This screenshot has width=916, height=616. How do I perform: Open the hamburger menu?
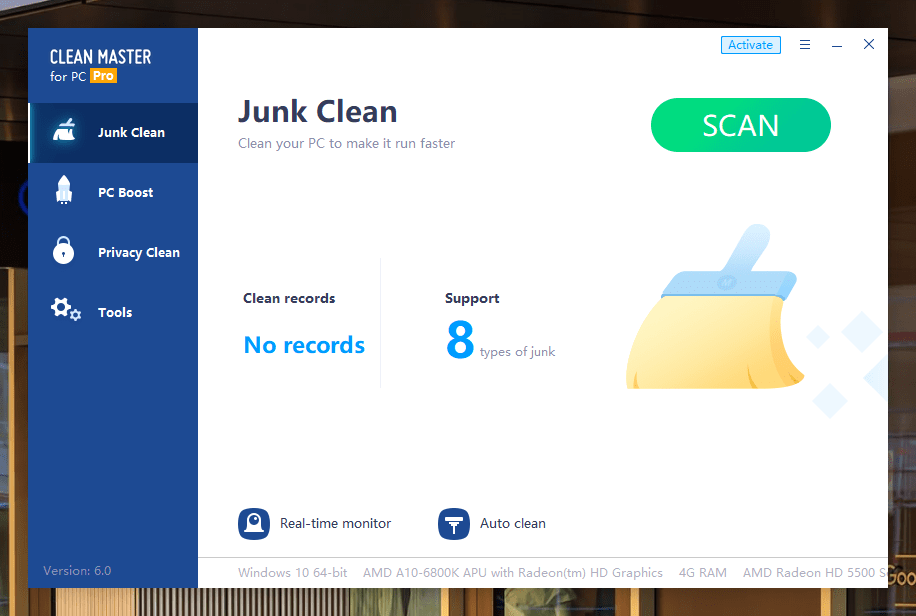coord(805,44)
